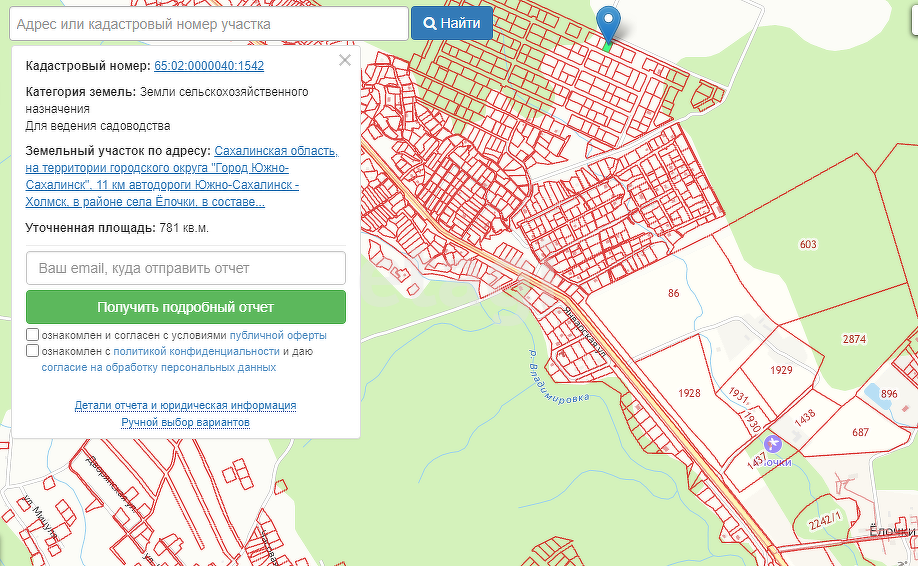Select land parcel labeled 1928 on map
Image resolution: width=918 pixels, height=566 pixels.
(688, 393)
